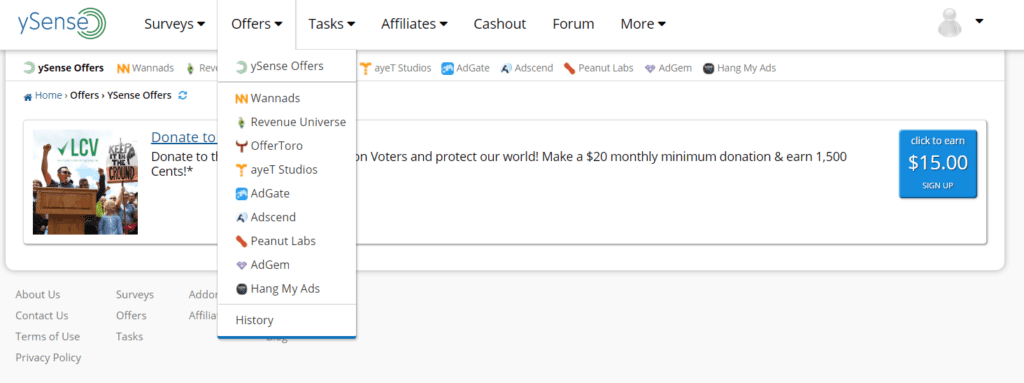This screenshot has width=1024, height=383.
Task: Select History in the Offers dropdown
Action: 255,320
